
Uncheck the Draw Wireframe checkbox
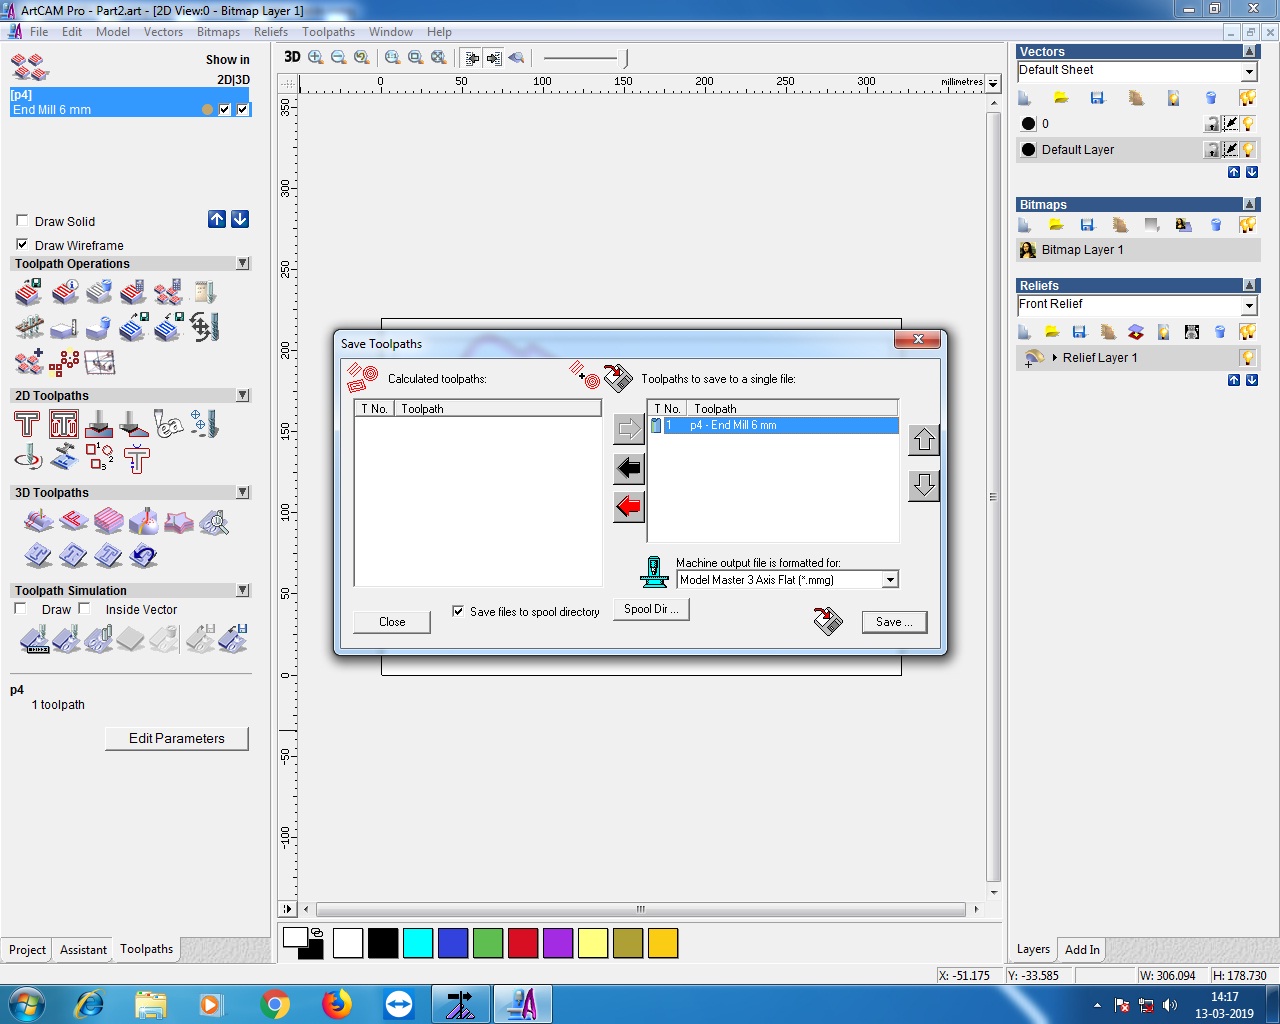pyautogui.click(x=22, y=245)
